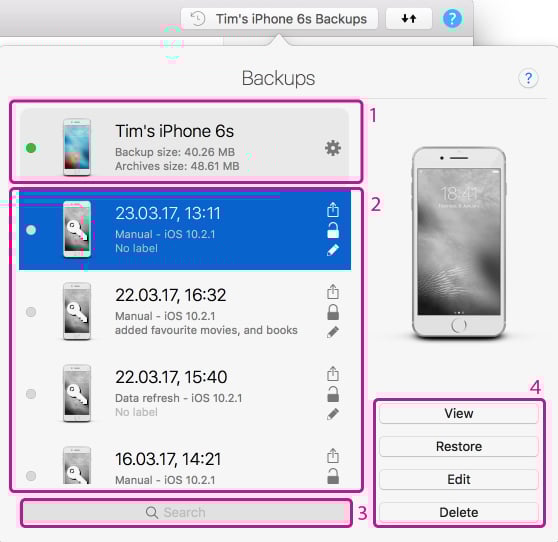Click the 22.03.17, 15:40 backup thumbnail
558x542 pixels.
point(77,393)
